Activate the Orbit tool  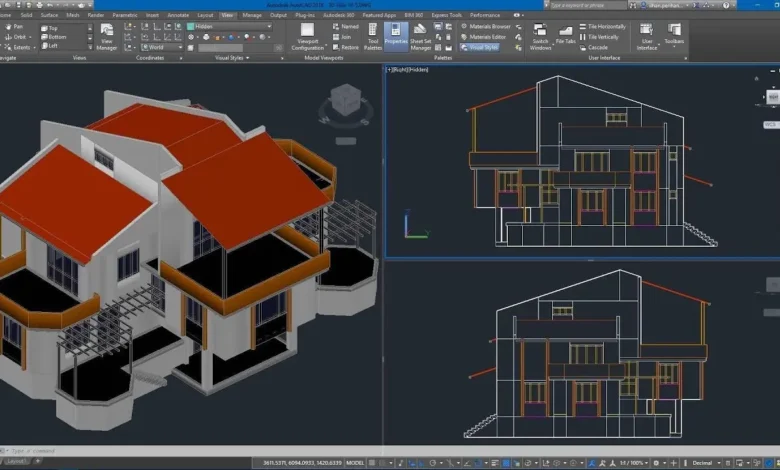pos(16,37)
